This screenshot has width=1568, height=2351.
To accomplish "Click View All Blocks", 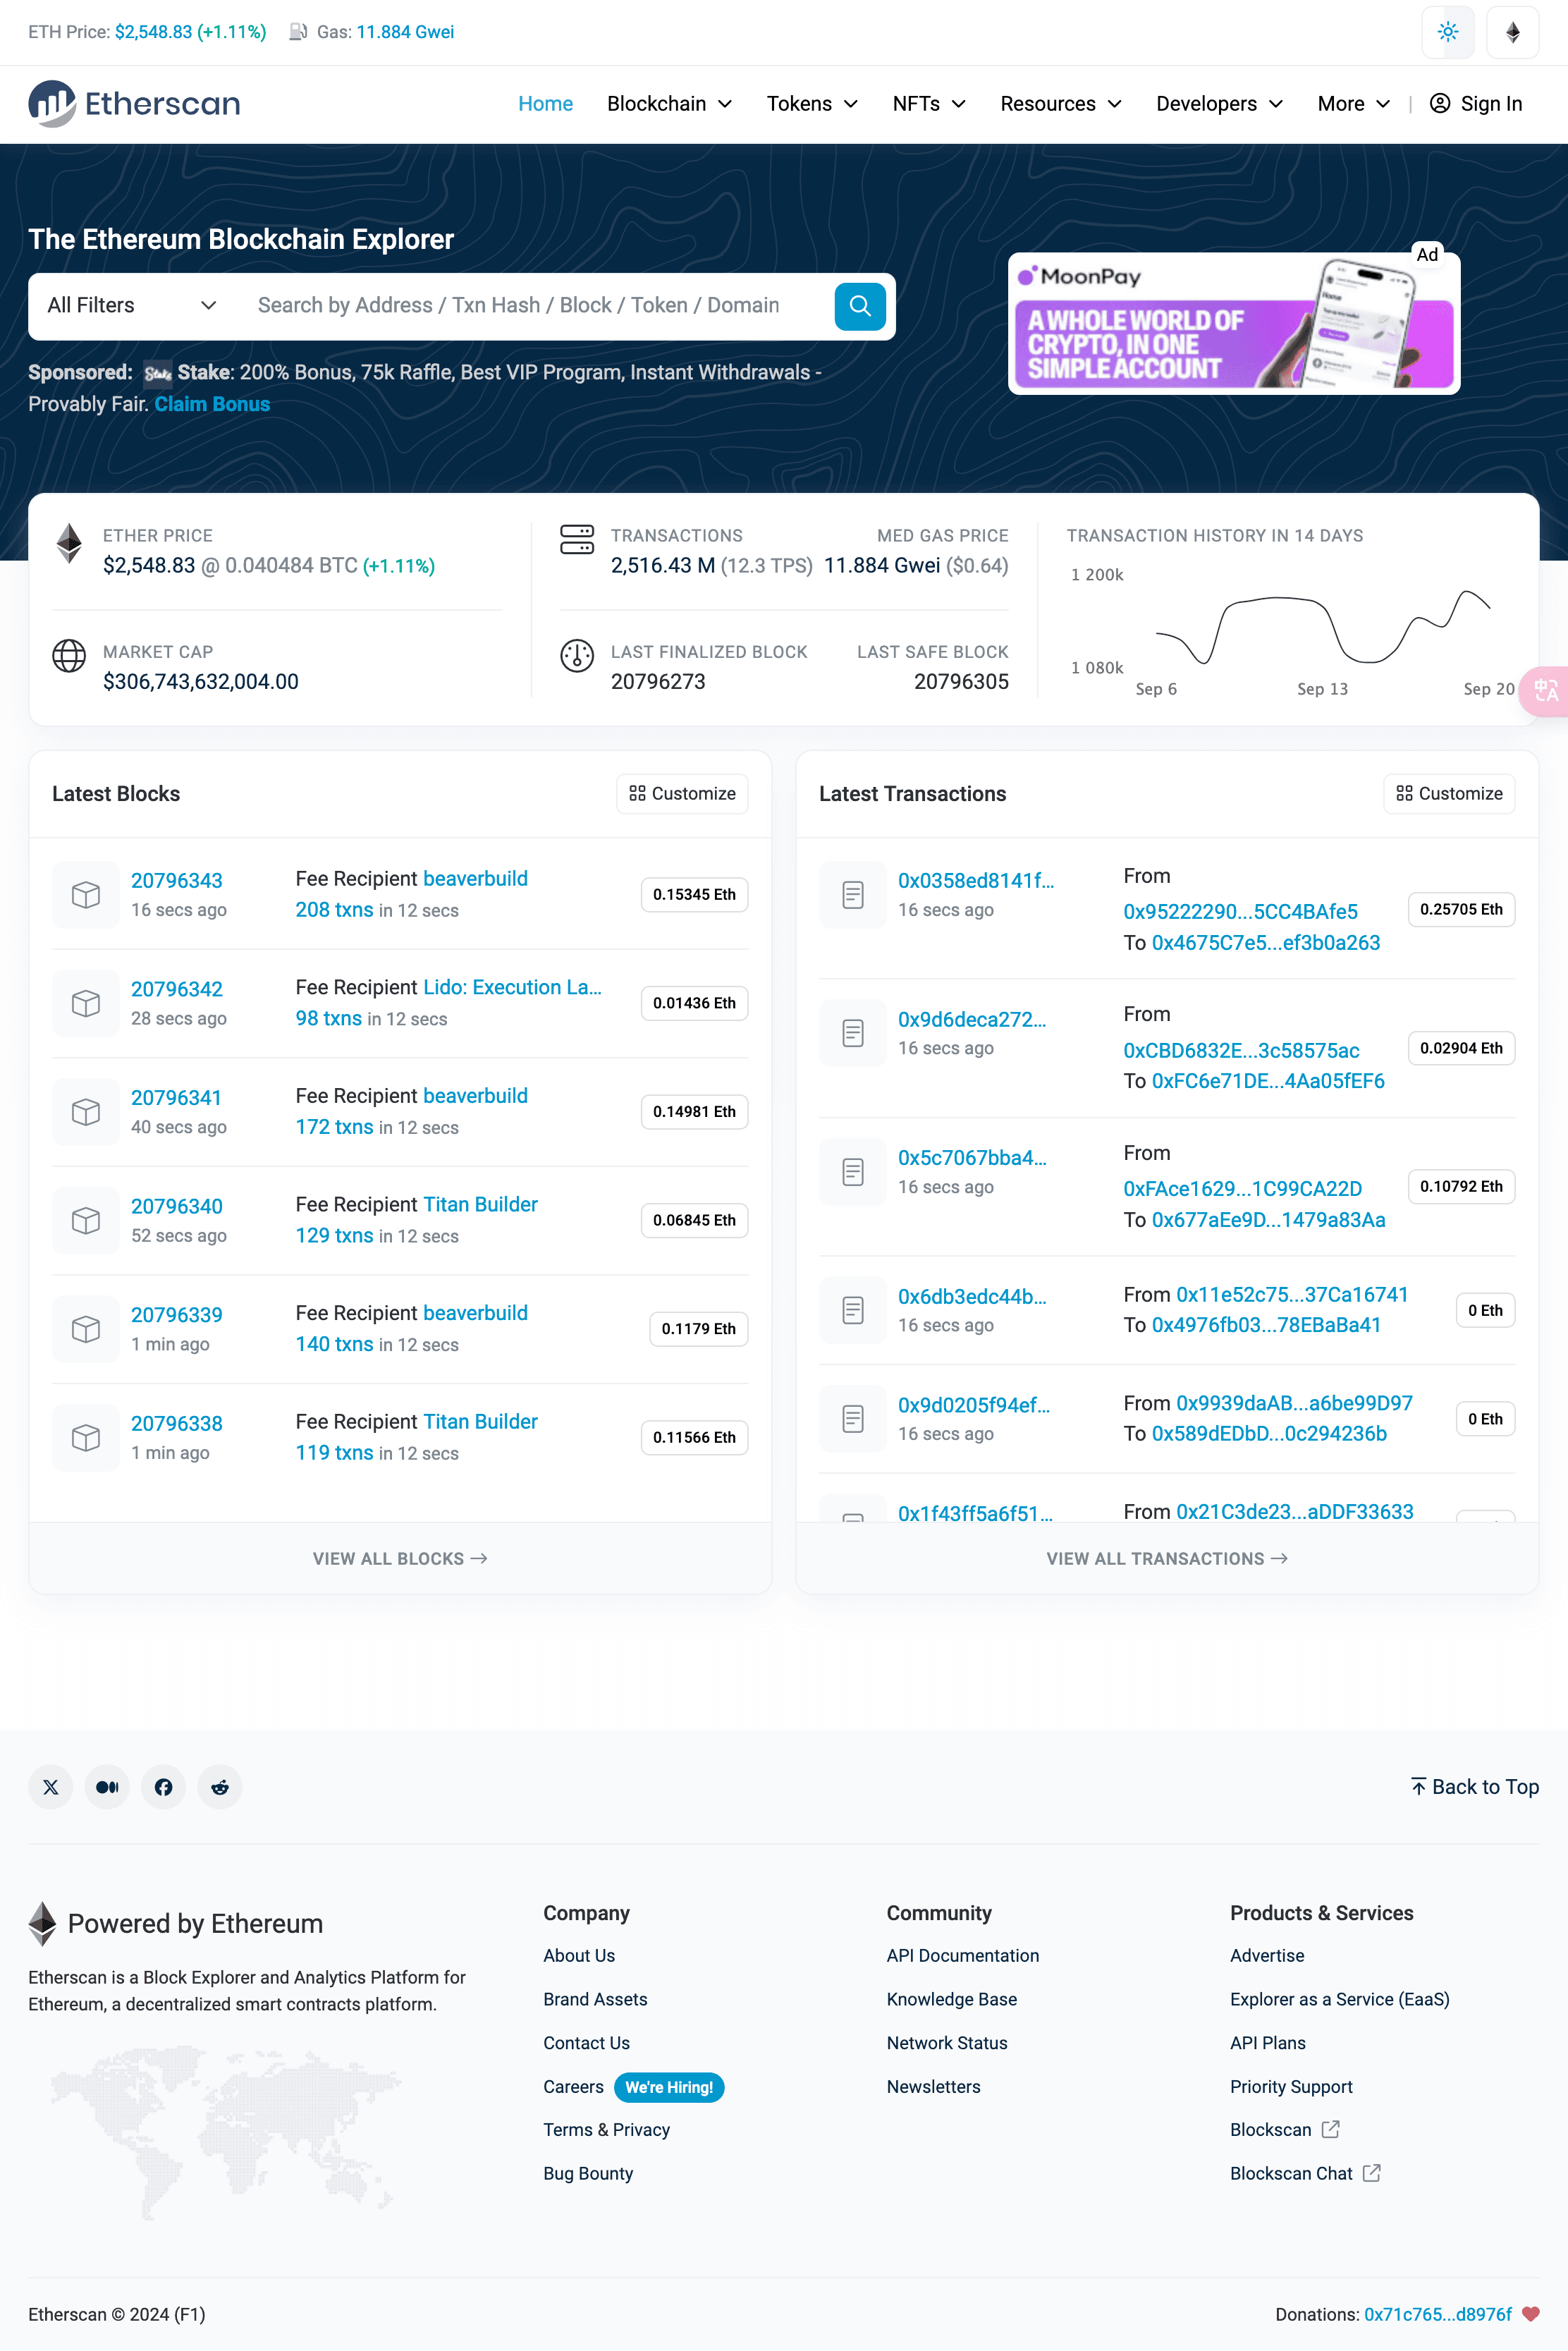I will 400,1558.
